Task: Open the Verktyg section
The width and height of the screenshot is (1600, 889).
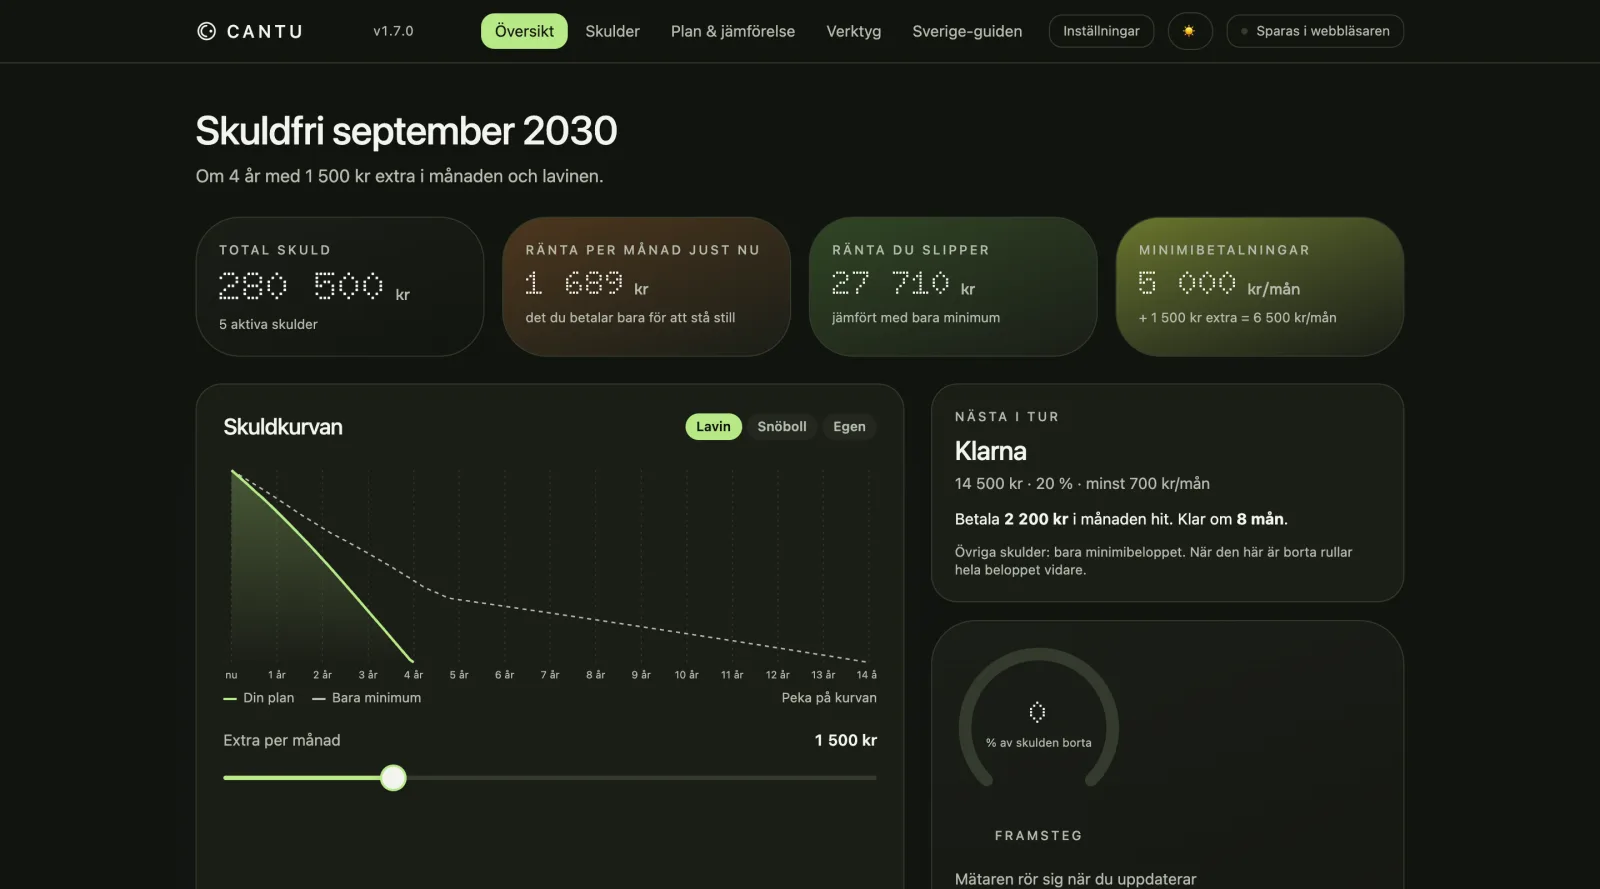Action: point(854,31)
